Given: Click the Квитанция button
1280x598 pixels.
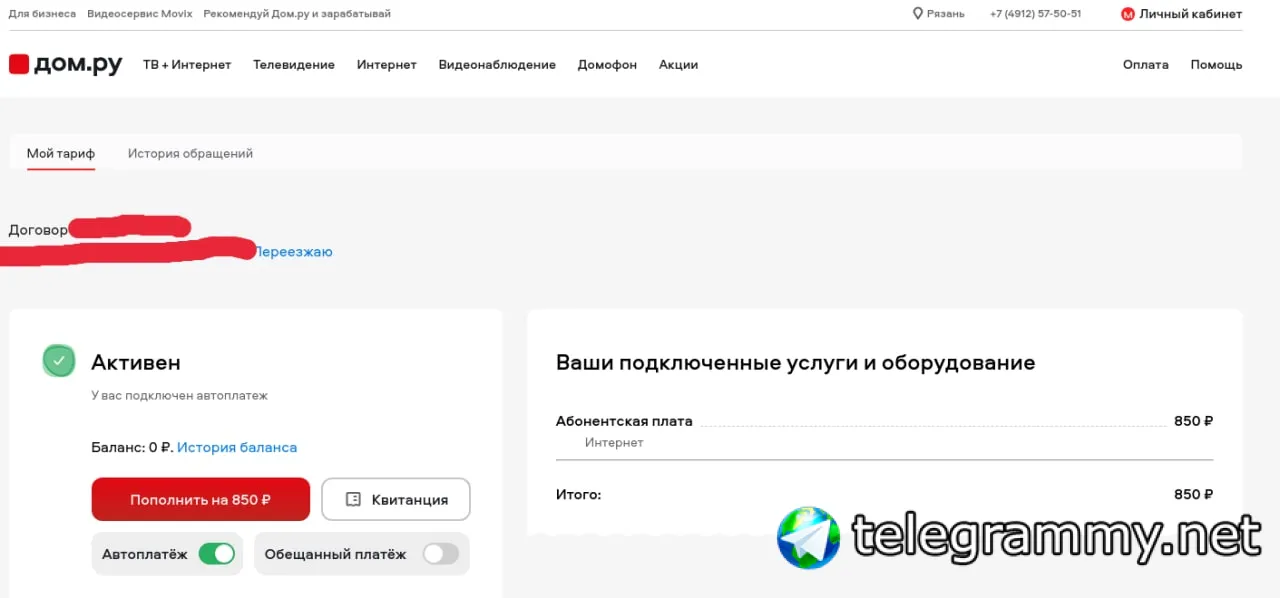Looking at the screenshot, I should [x=396, y=499].
